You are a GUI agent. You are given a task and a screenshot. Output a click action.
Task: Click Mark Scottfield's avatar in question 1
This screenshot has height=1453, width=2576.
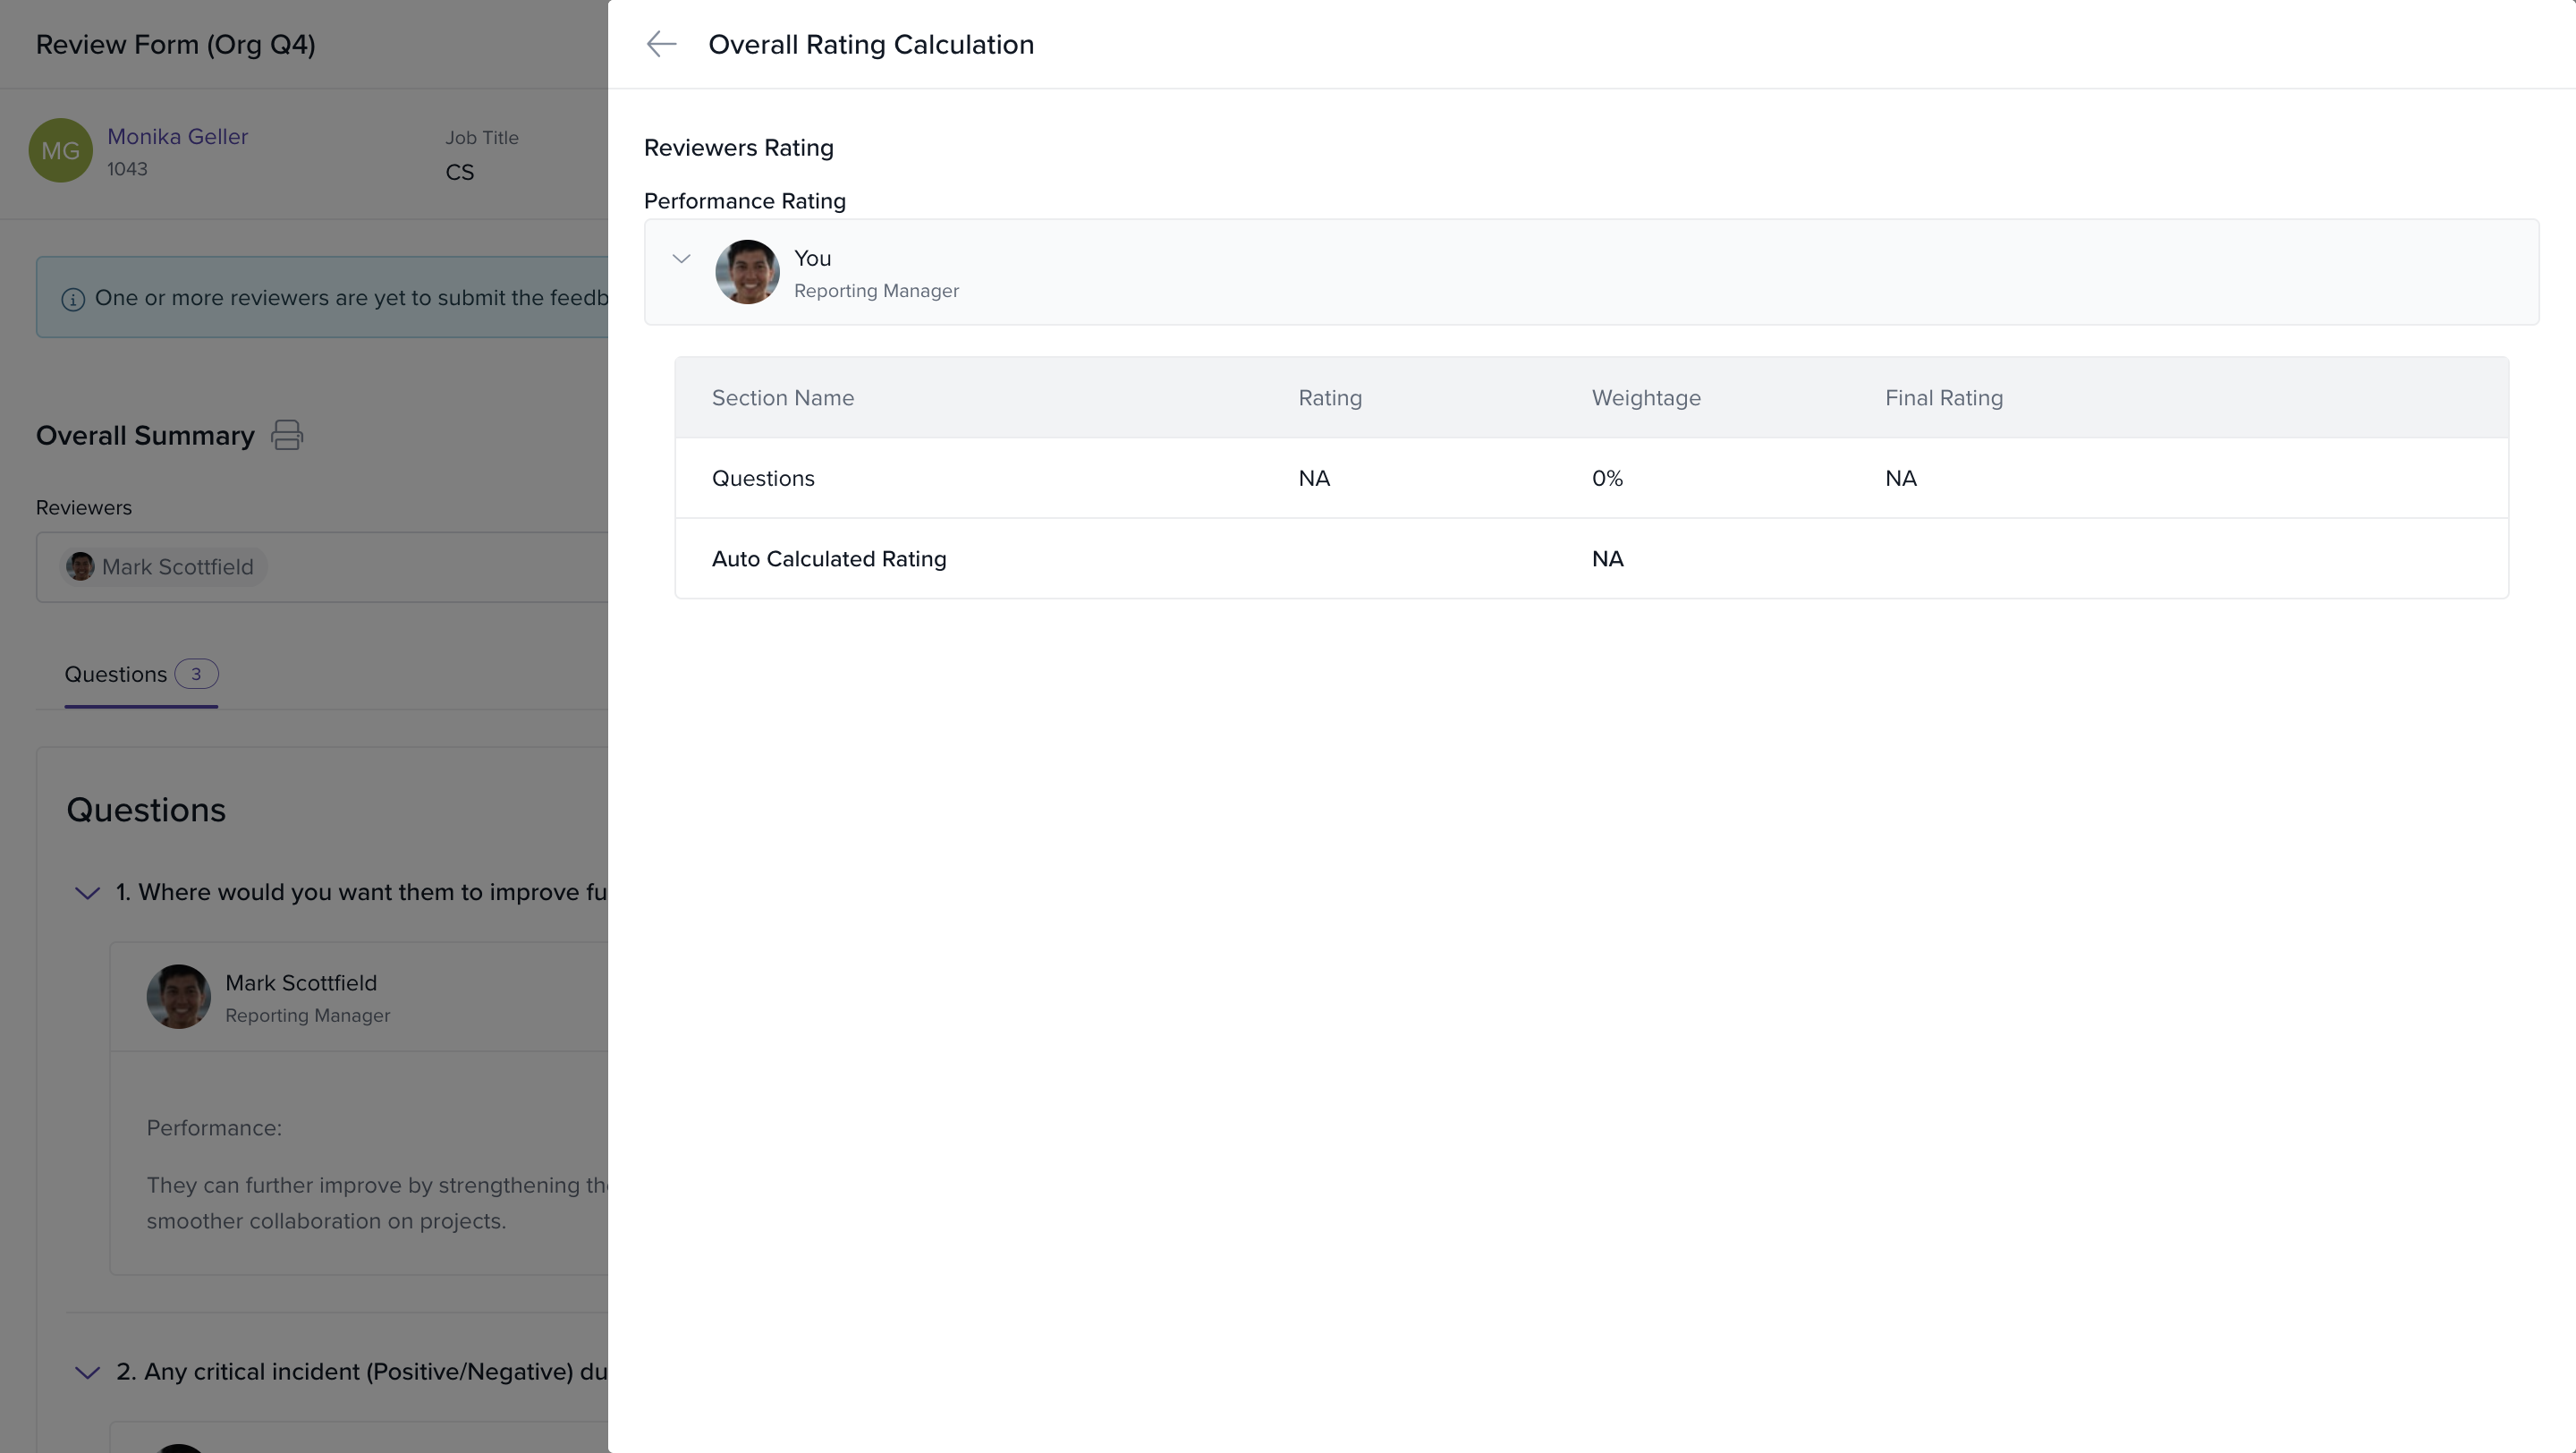point(178,997)
